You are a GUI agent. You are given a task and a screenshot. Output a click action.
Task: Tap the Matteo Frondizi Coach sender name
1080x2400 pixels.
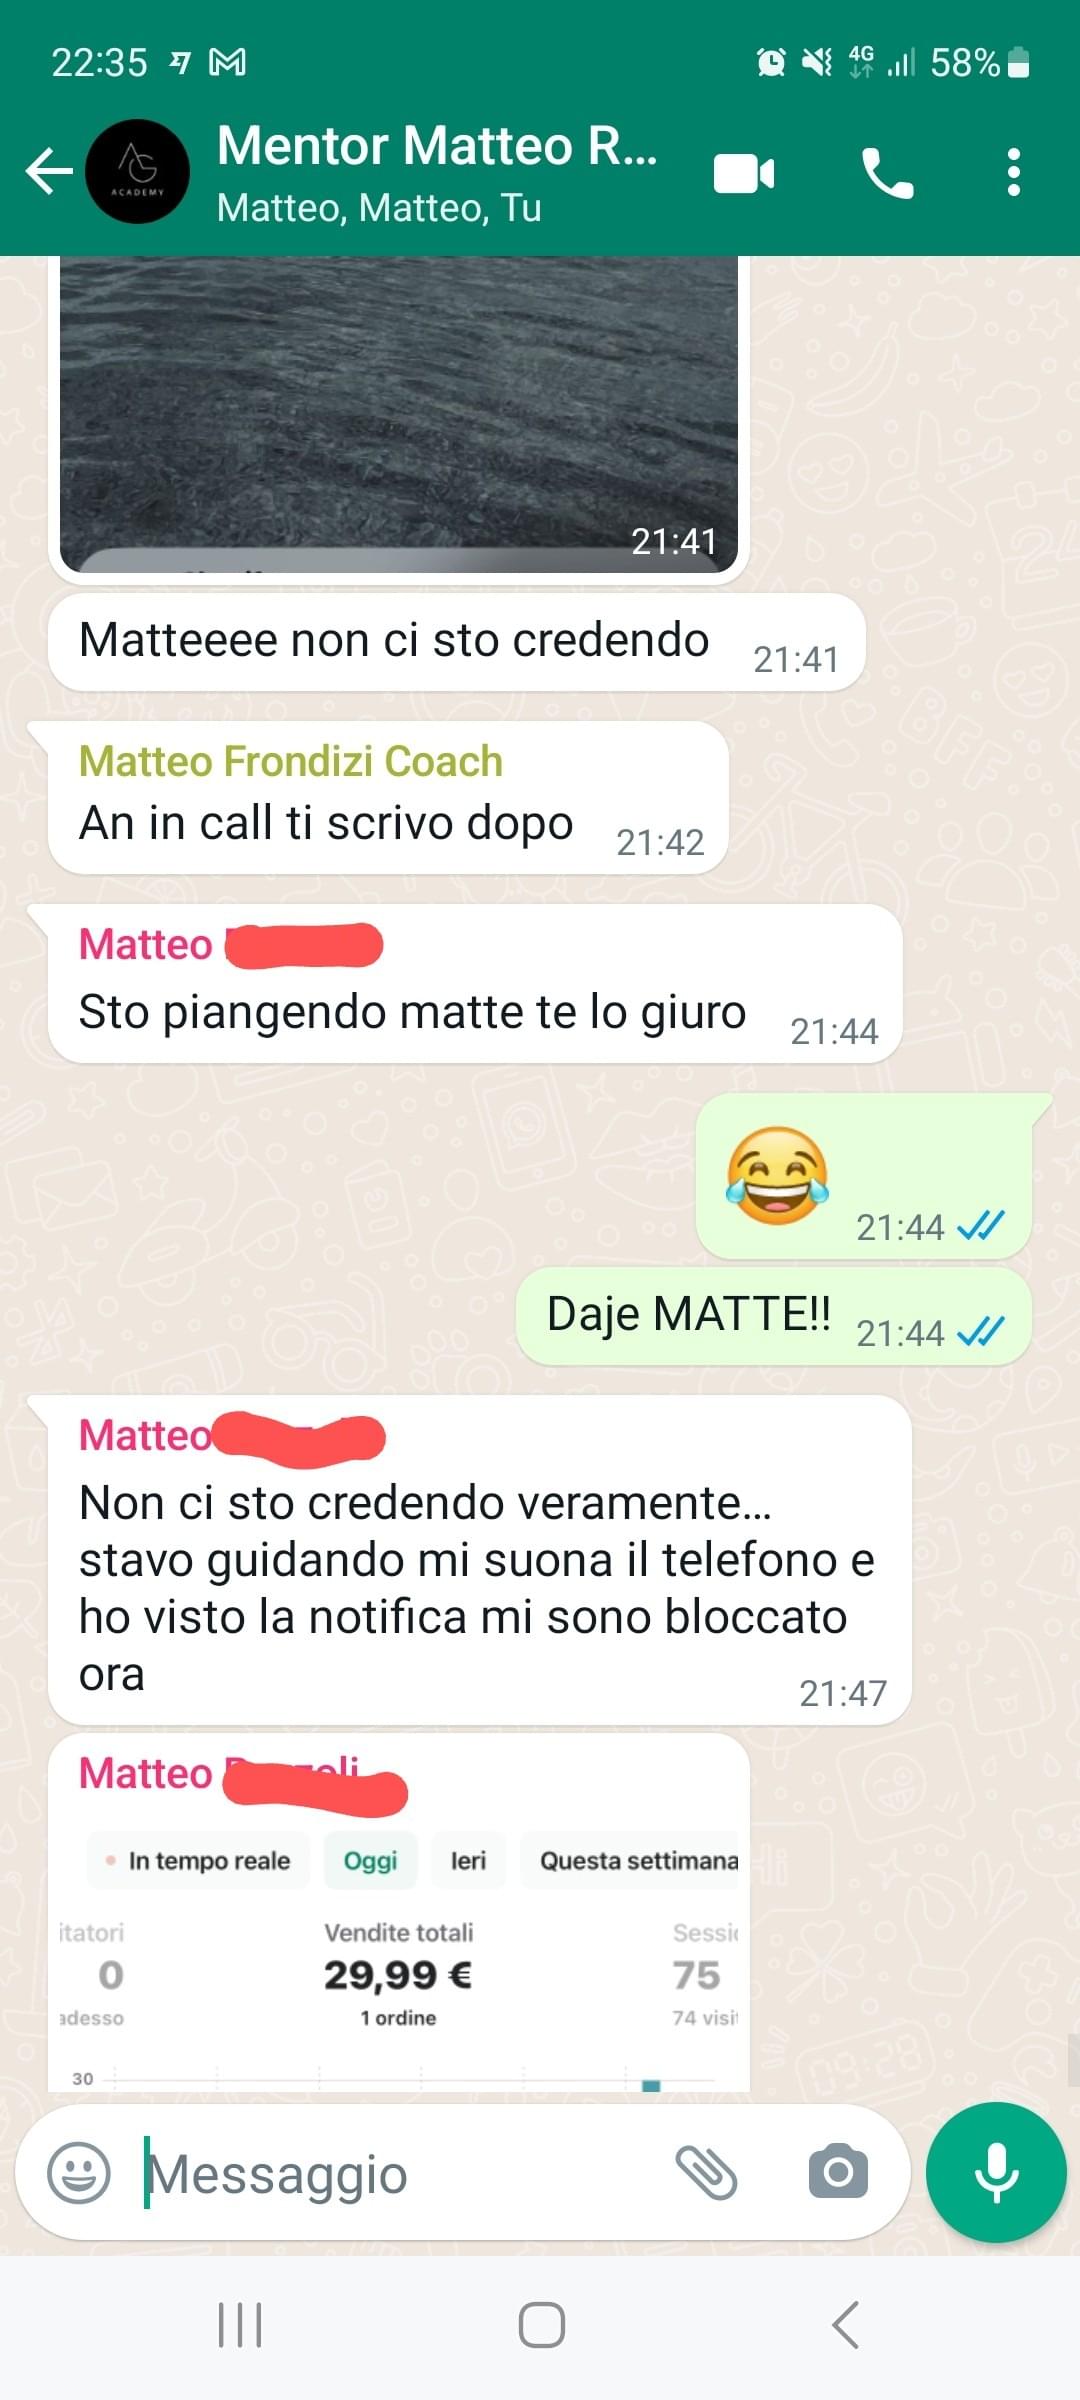pyautogui.click(x=291, y=761)
